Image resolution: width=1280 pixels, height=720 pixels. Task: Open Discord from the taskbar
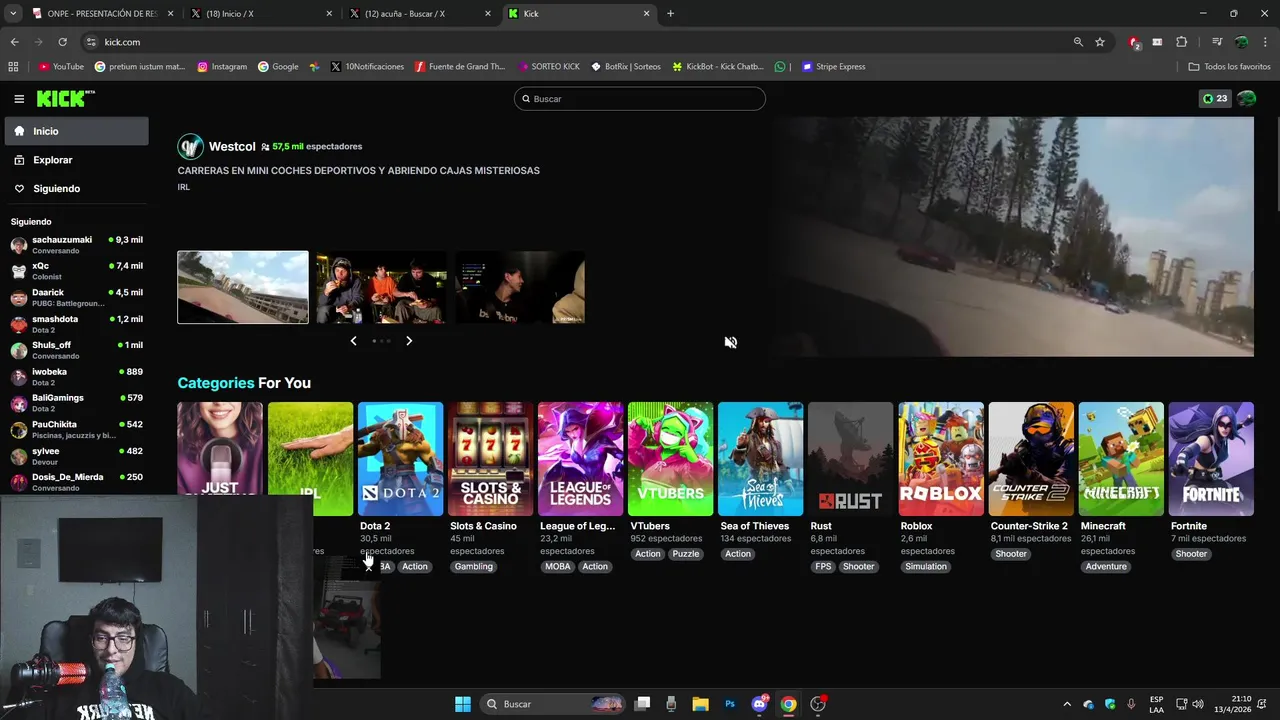pyautogui.click(x=760, y=704)
